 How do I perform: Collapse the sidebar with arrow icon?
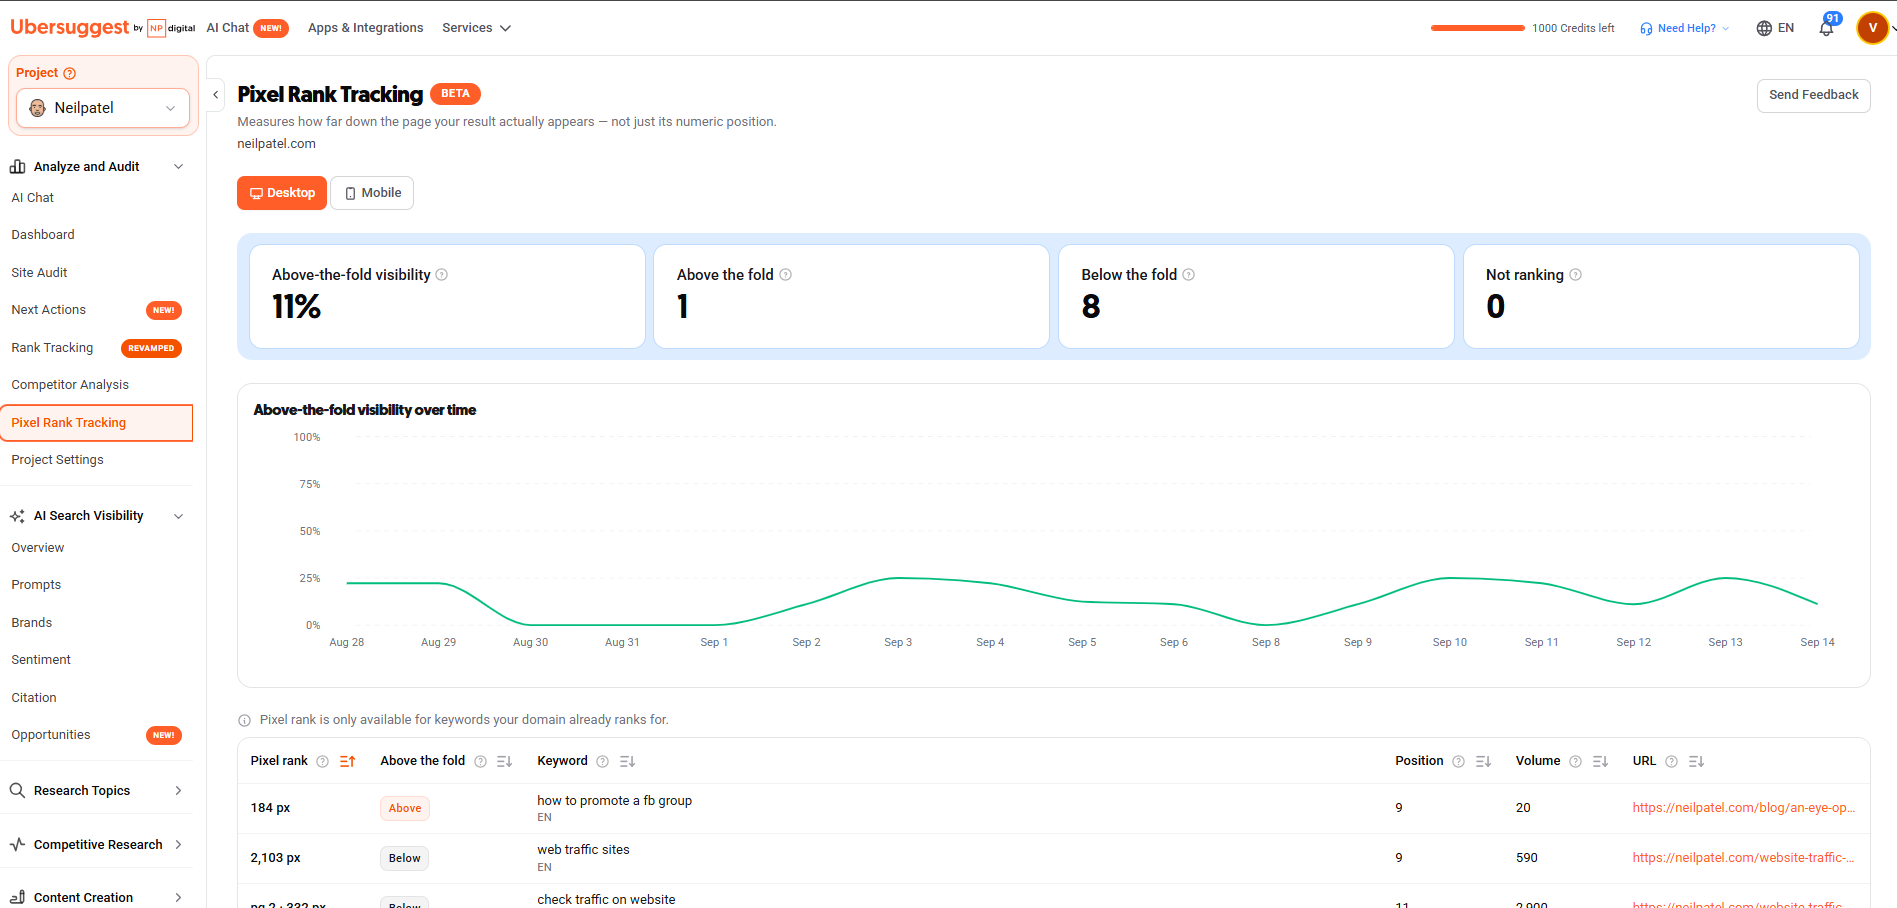[x=215, y=95]
